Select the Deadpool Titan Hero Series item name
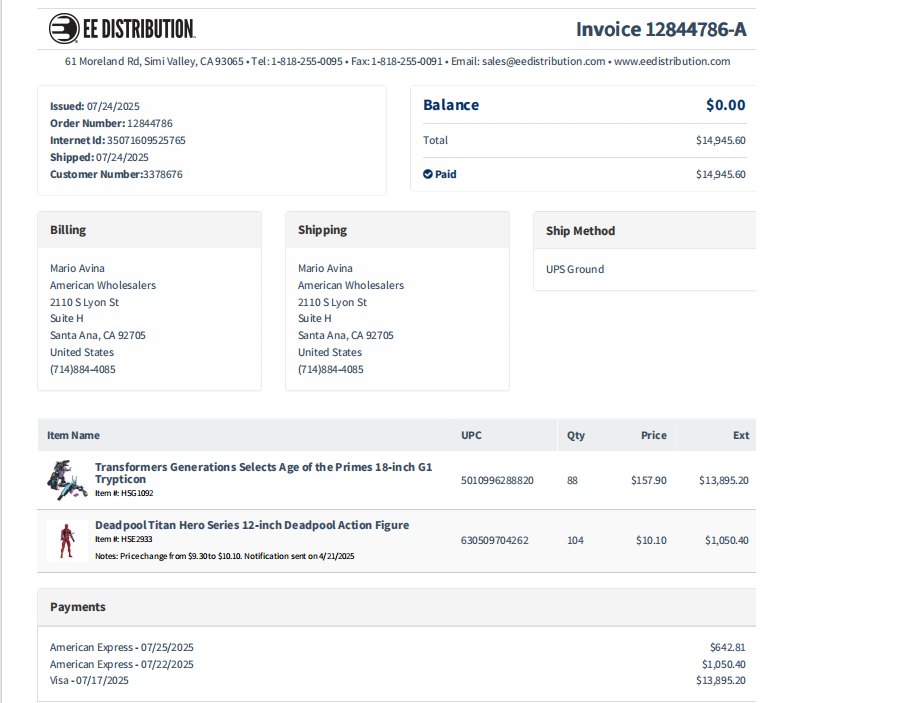Image resolution: width=921 pixels, height=703 pixels. (x=252, y=525)
